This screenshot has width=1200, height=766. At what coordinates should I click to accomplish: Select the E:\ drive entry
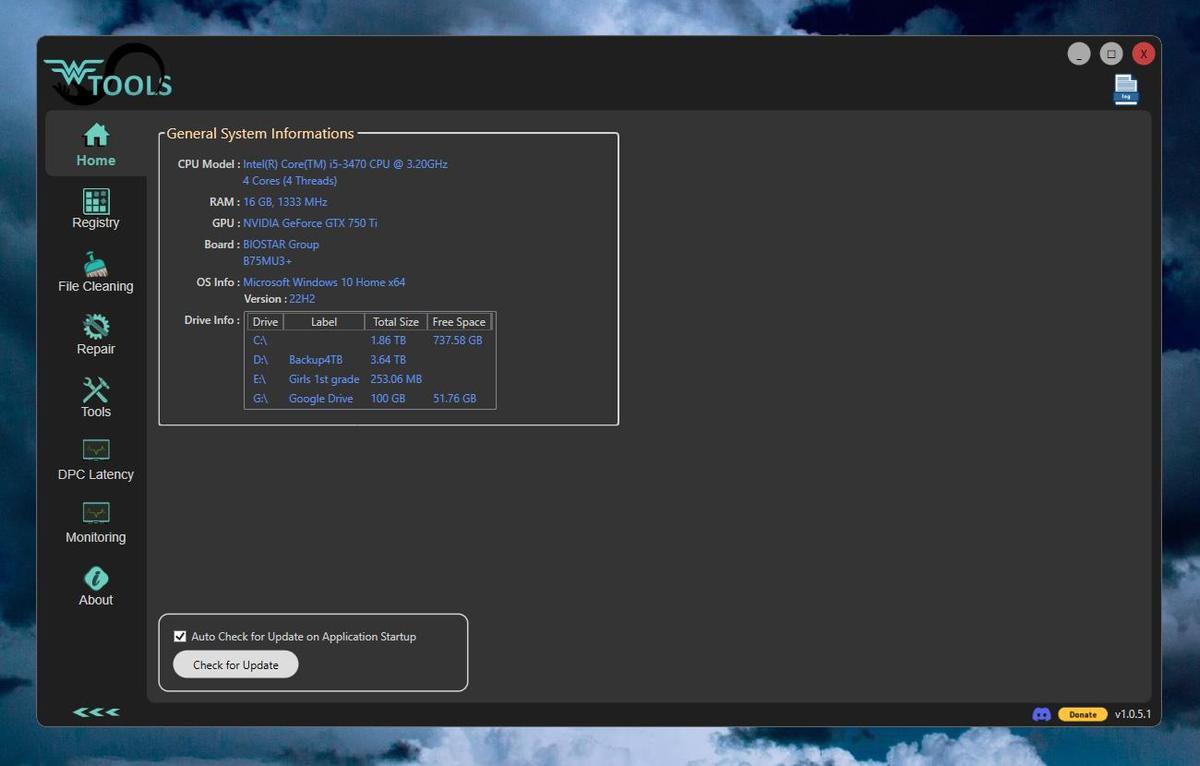click(260, 379)
